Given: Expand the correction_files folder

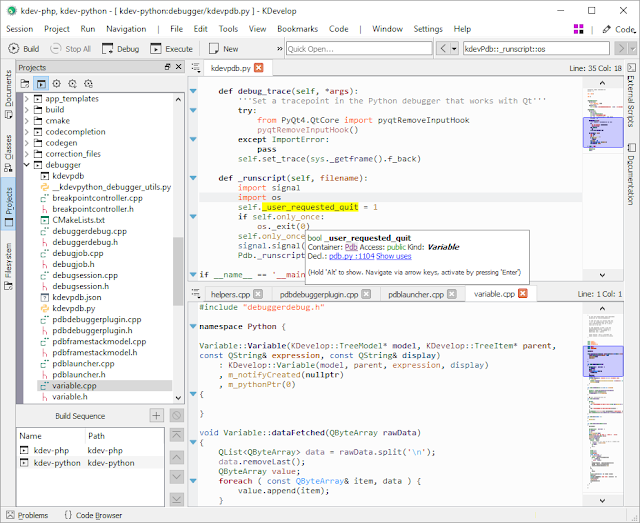Looking at the screenshot, I should (x=27, y=154).
